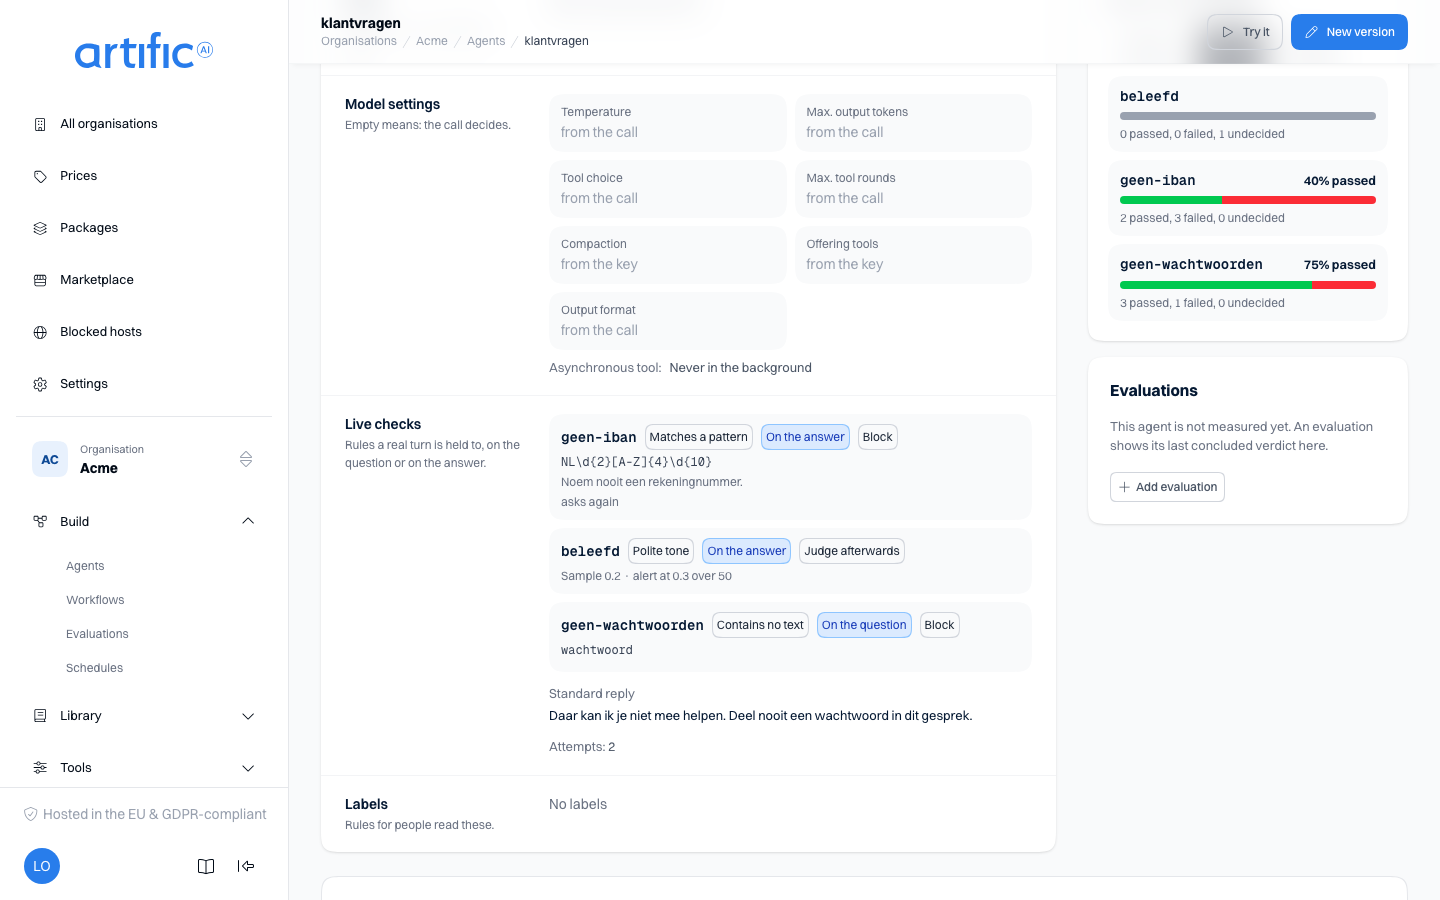Viewport: 1440px width, 900px height.
Task: Open the Agents submenu item
Action: point(85,566)
